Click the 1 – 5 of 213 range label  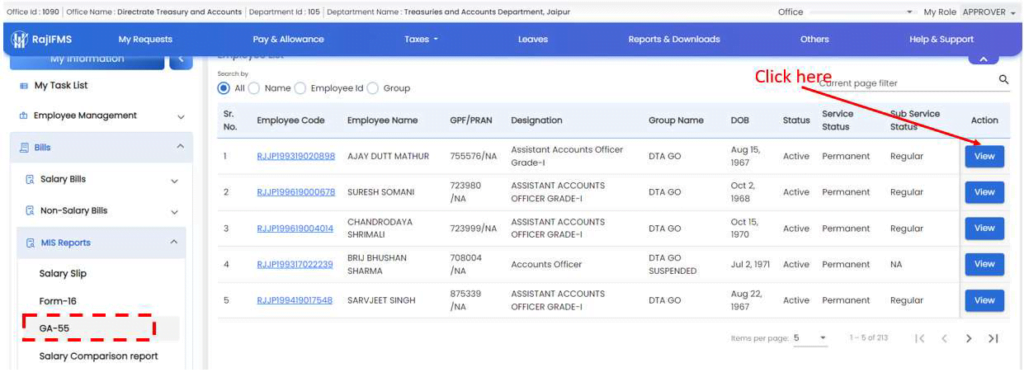869,338
